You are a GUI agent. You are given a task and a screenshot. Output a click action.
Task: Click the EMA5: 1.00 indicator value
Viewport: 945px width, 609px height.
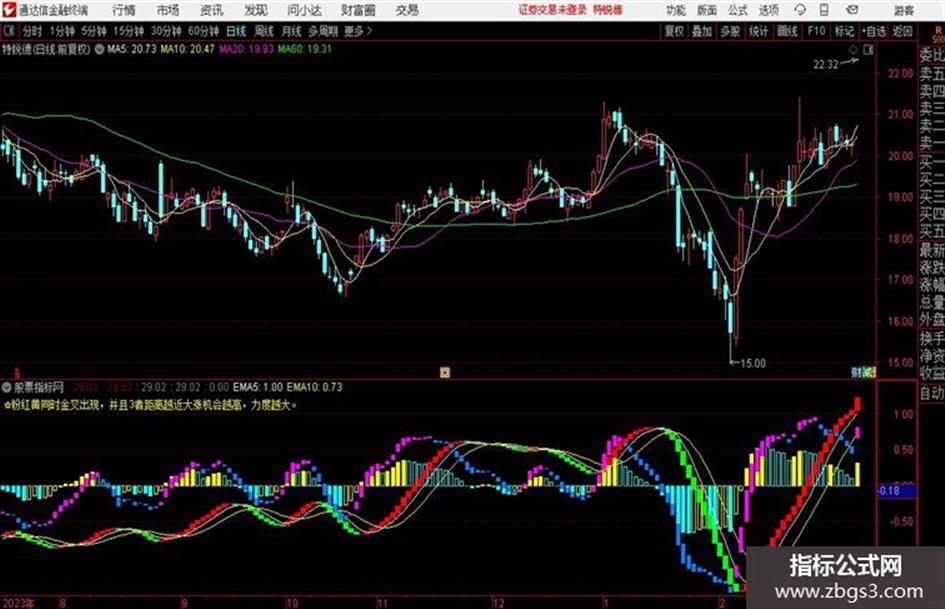coord(257,387)
